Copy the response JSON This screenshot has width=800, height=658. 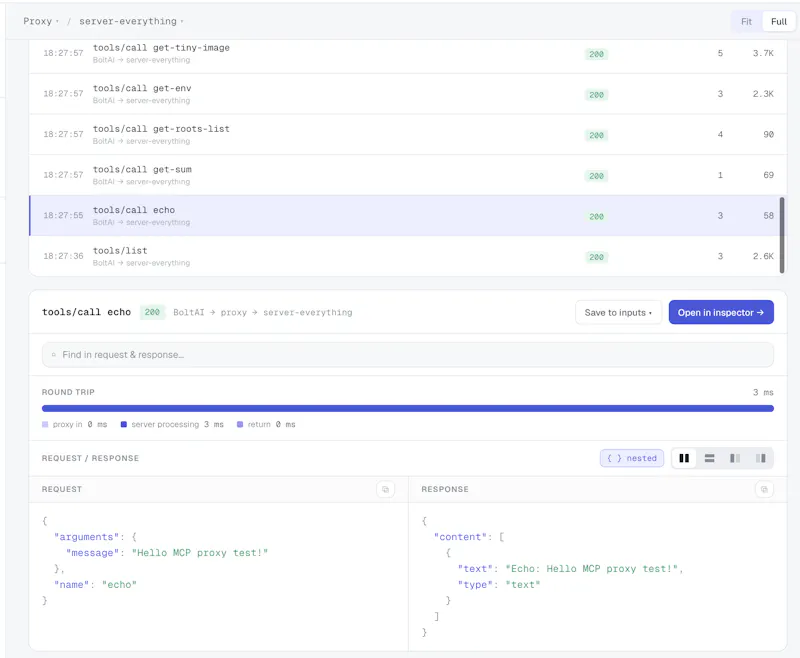pos(764,489)
